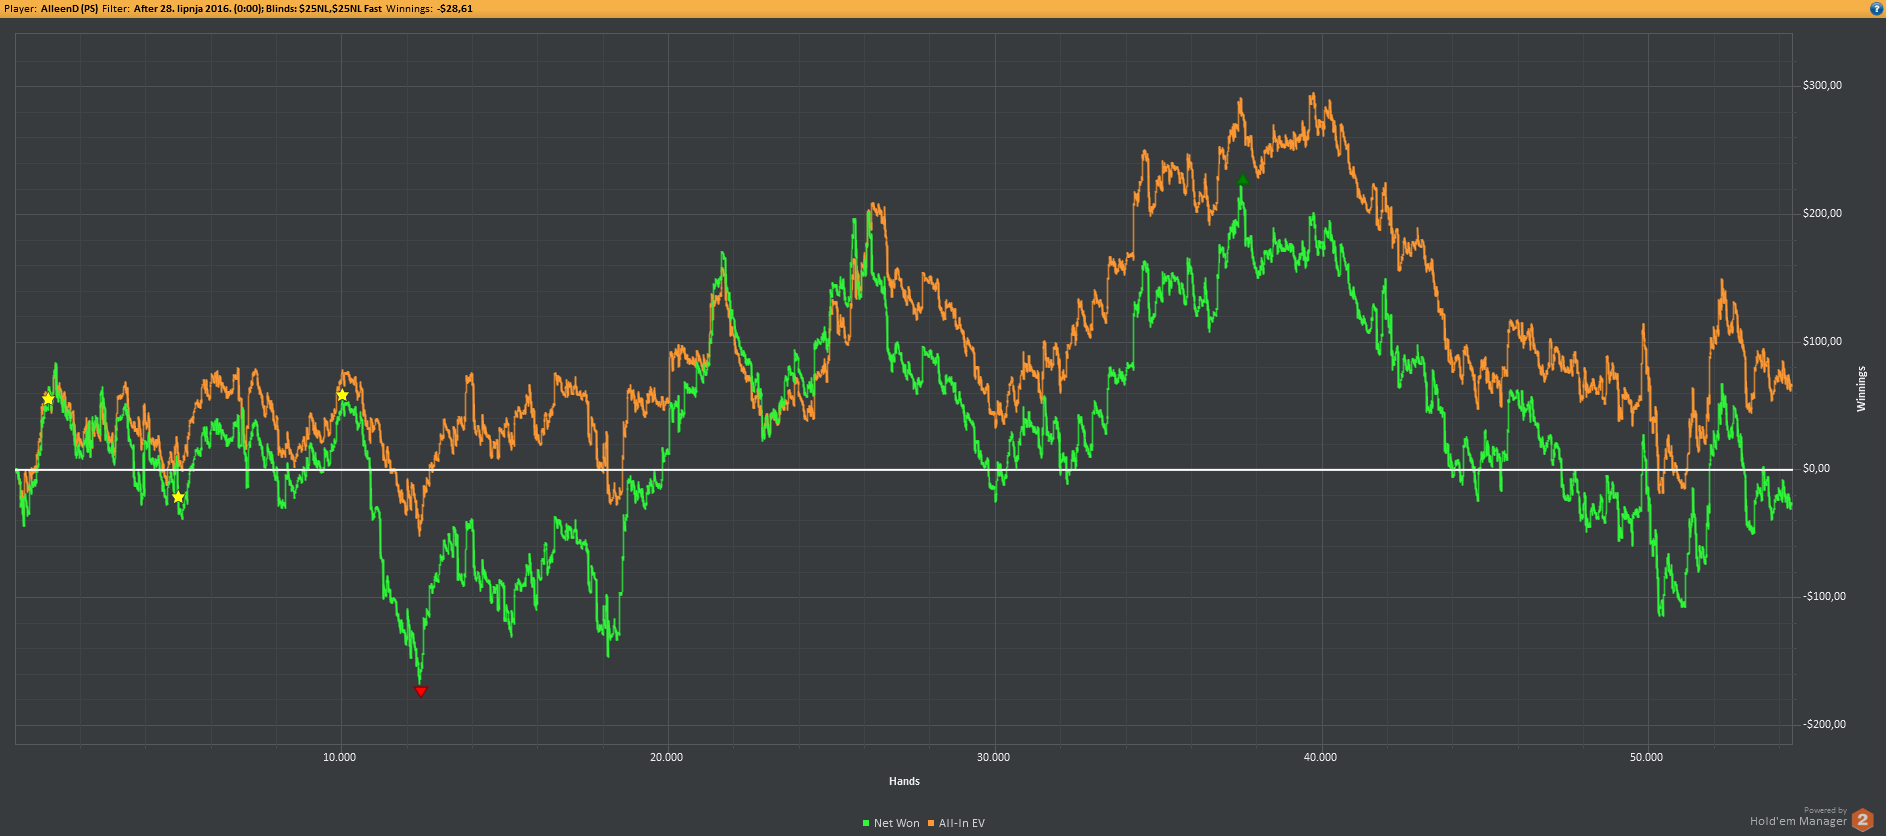The width and height of the screenshot is (1886, 836).
Task: Click the "-$28,61" winnings value in header
Action: point(455,8)
